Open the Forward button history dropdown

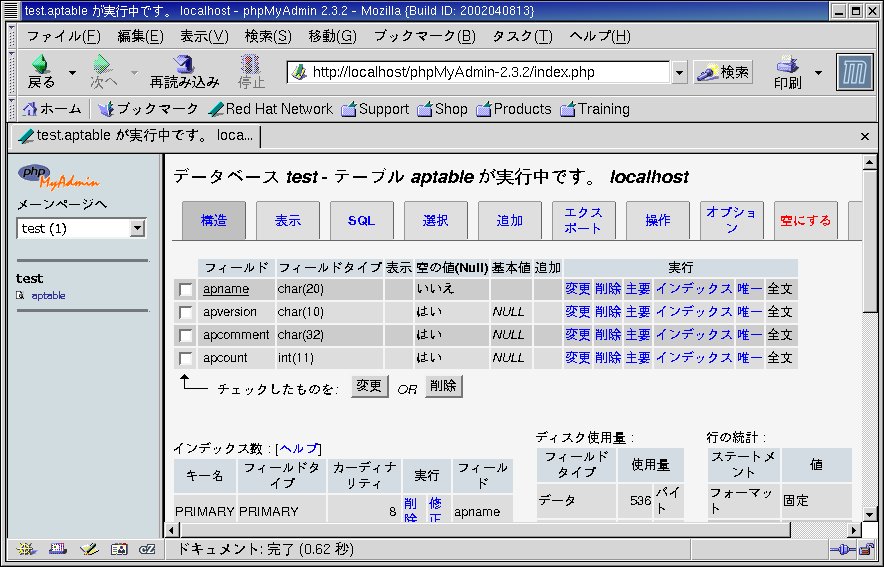coord(134,72)
